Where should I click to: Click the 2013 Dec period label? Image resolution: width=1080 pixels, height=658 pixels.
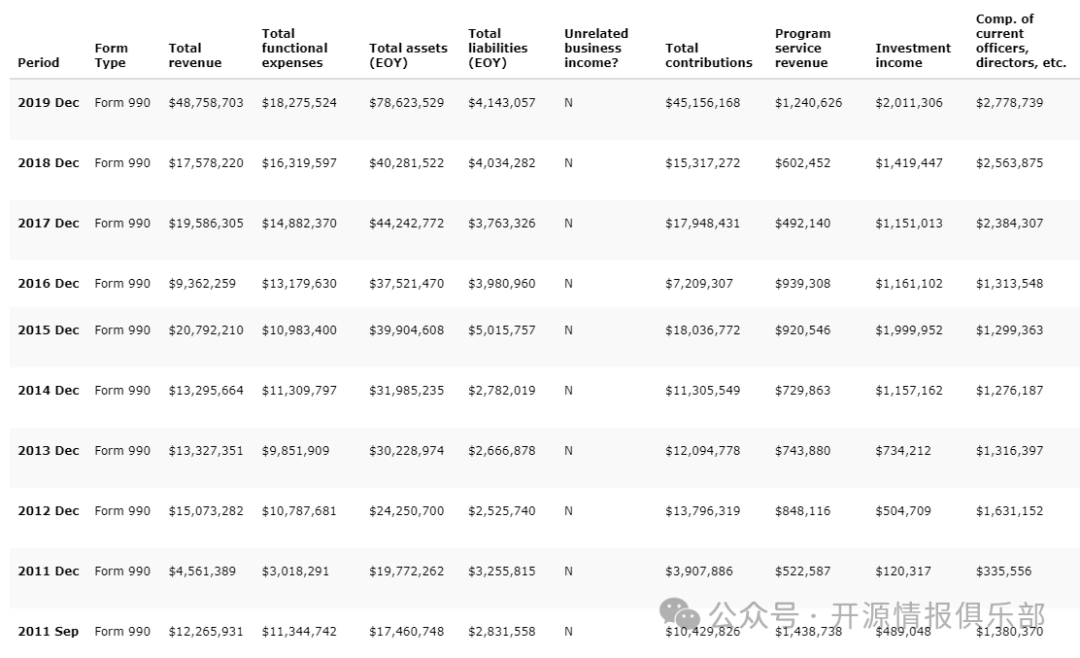[x=48, y=451]
